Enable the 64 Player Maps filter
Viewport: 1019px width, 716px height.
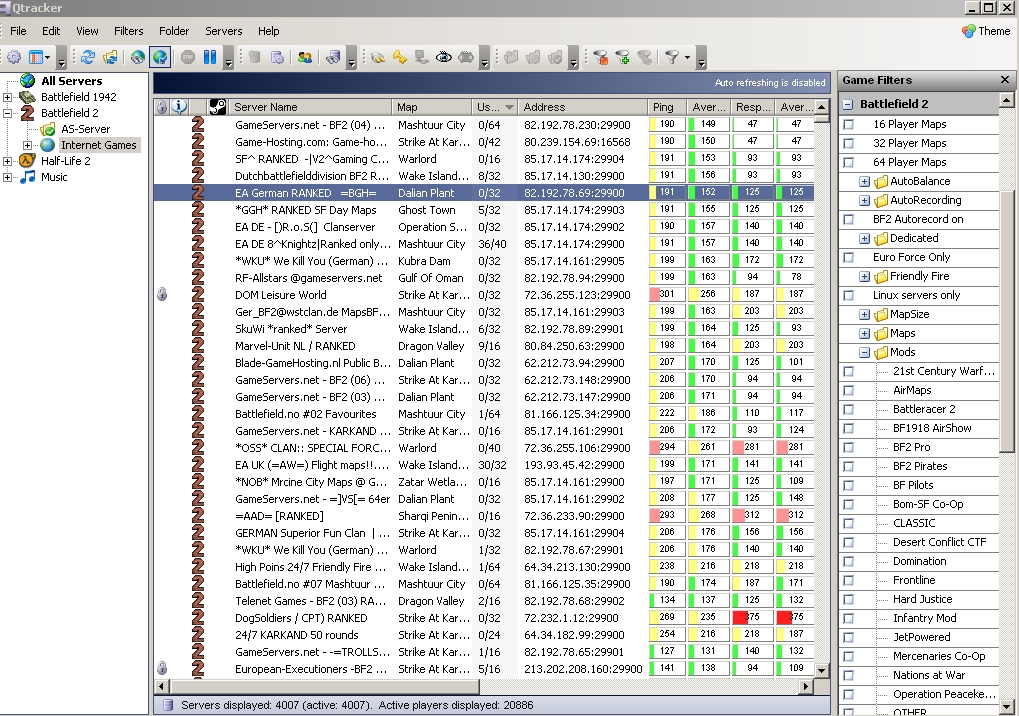tap(849, 162)
